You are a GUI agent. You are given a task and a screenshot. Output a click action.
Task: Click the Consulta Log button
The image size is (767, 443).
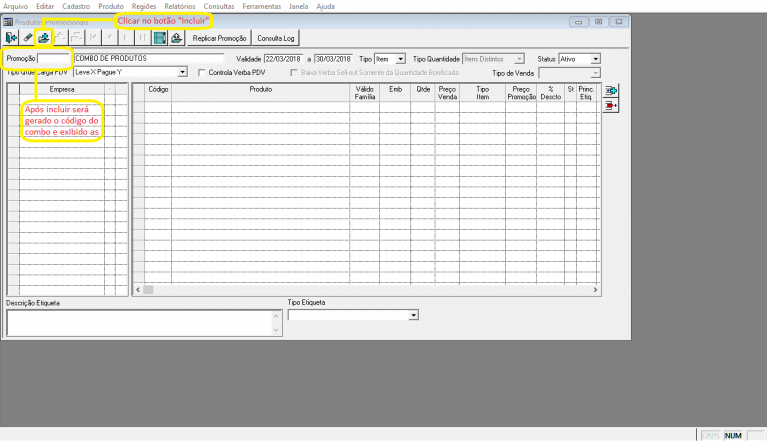[276, 38]
